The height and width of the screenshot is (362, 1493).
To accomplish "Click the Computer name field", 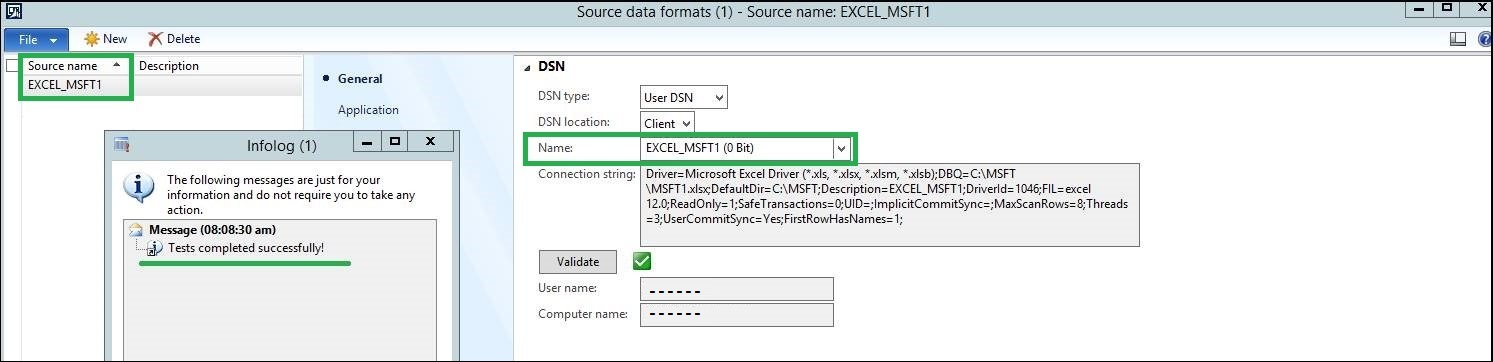I will click(736, 314).
